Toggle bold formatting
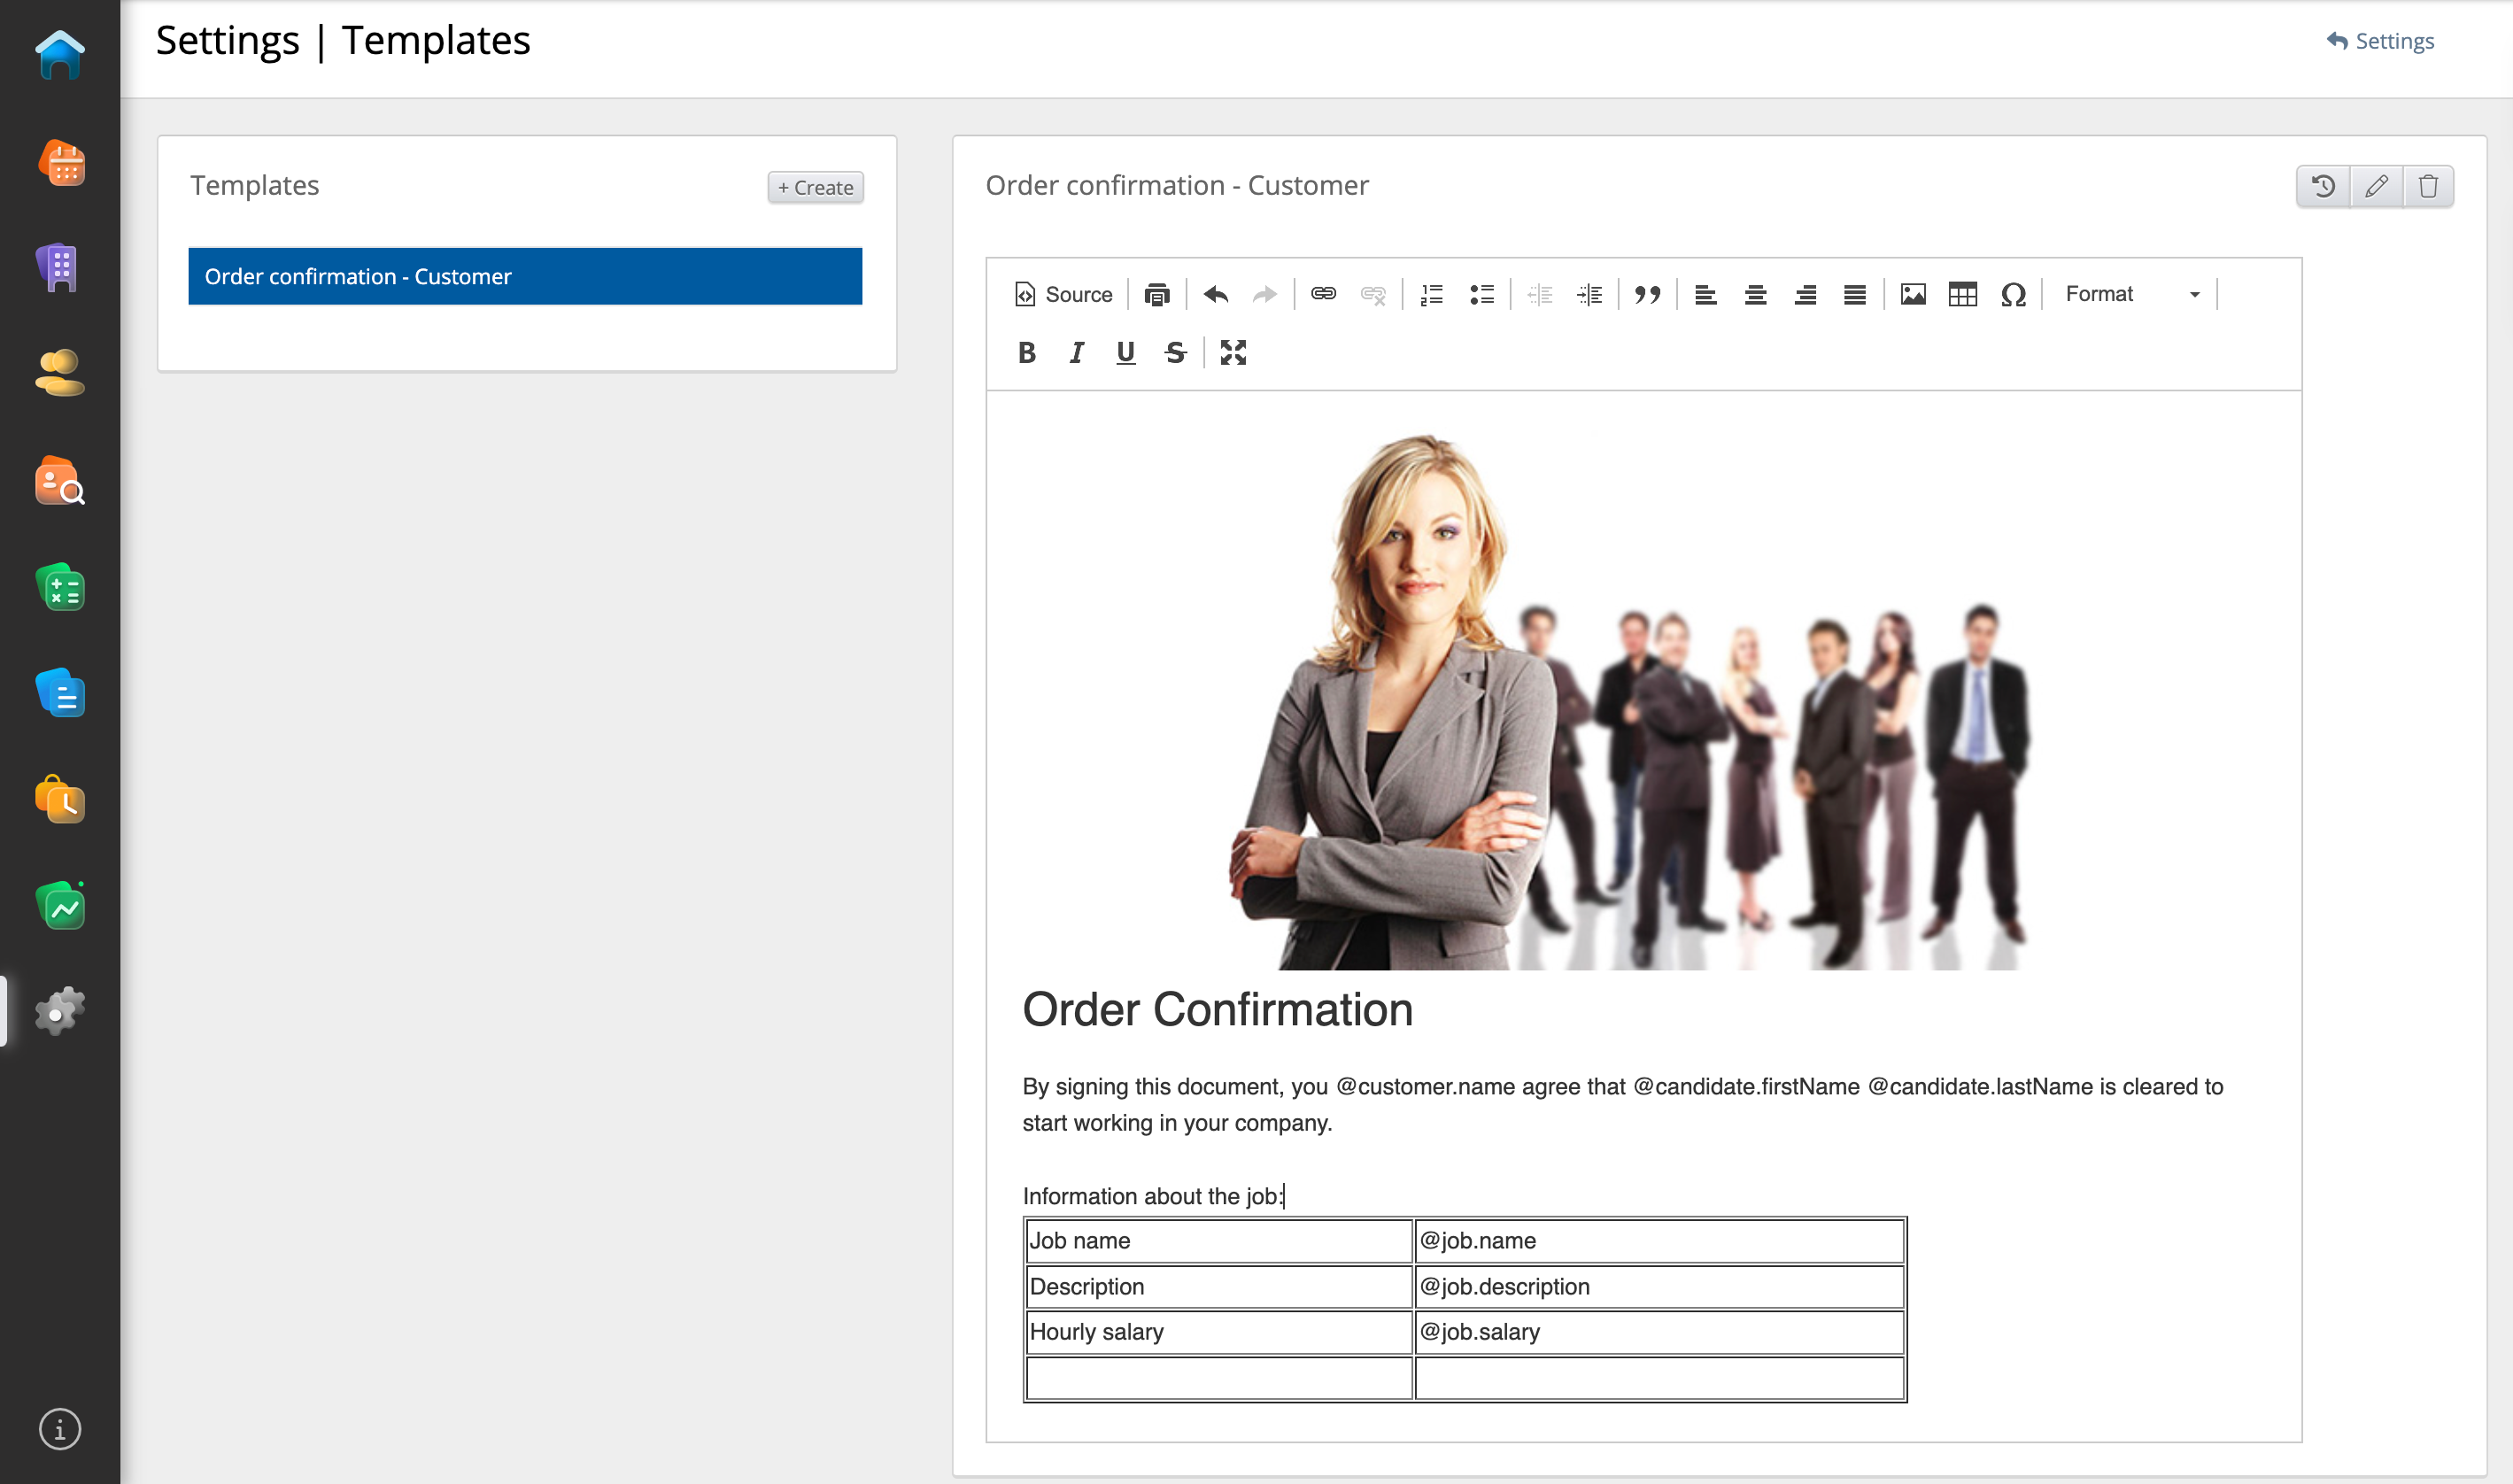The width and height of the screenshot is (2513, 1484). [1026, 352]
